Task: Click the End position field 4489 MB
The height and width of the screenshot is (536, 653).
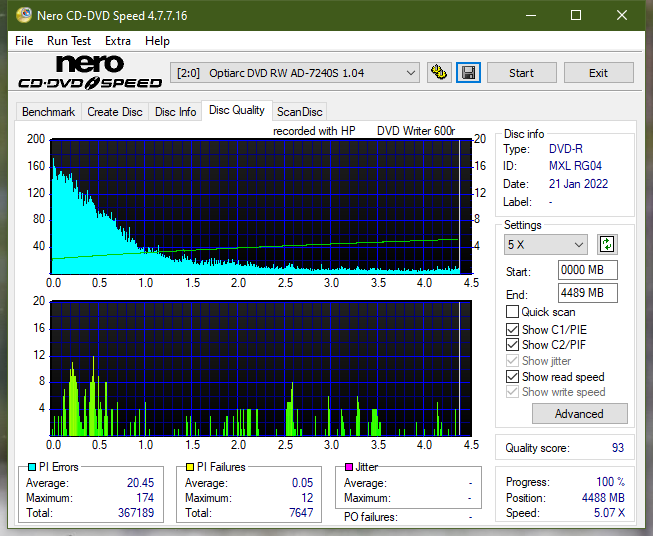Action: (587, 293)
